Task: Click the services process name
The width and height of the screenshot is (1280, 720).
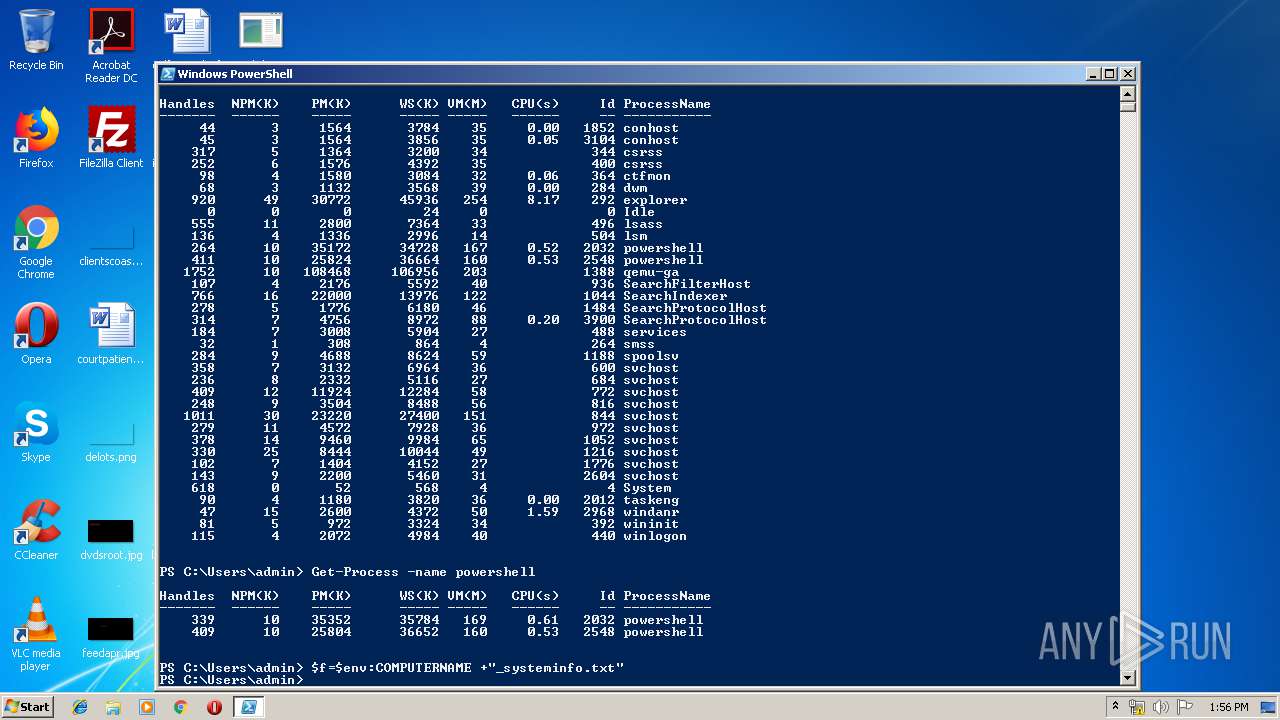Action: coord(655,332)
